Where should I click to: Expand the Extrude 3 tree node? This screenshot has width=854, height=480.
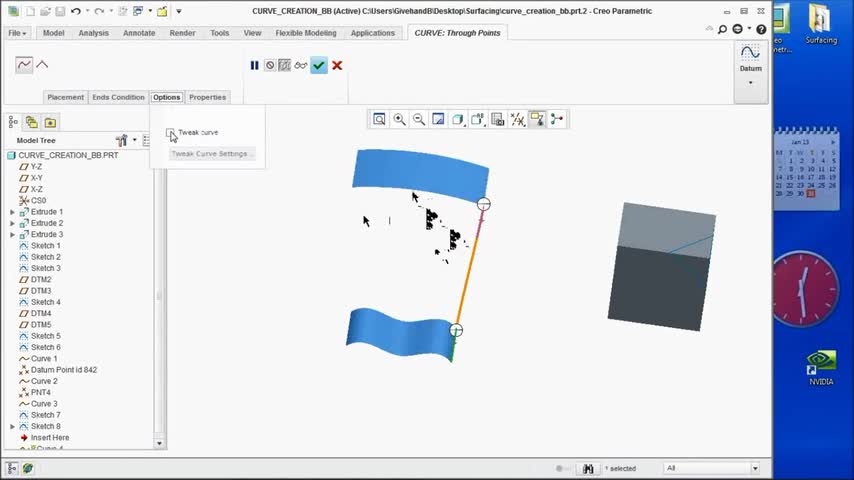coord(13,235)
